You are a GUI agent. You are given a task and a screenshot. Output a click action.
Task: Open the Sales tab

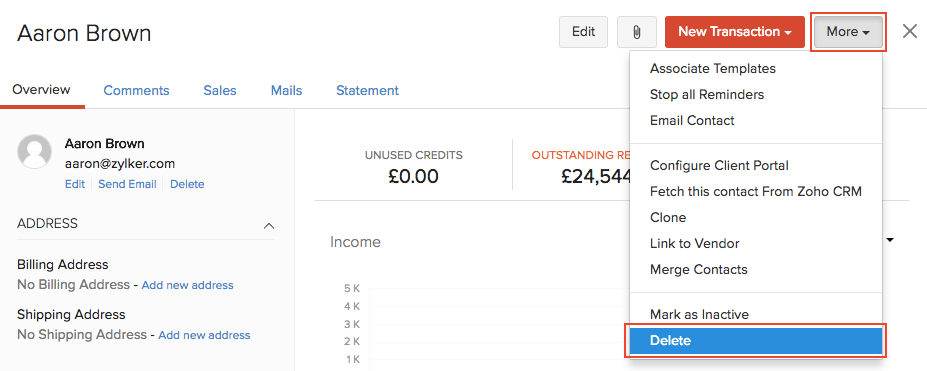point(220,90)
